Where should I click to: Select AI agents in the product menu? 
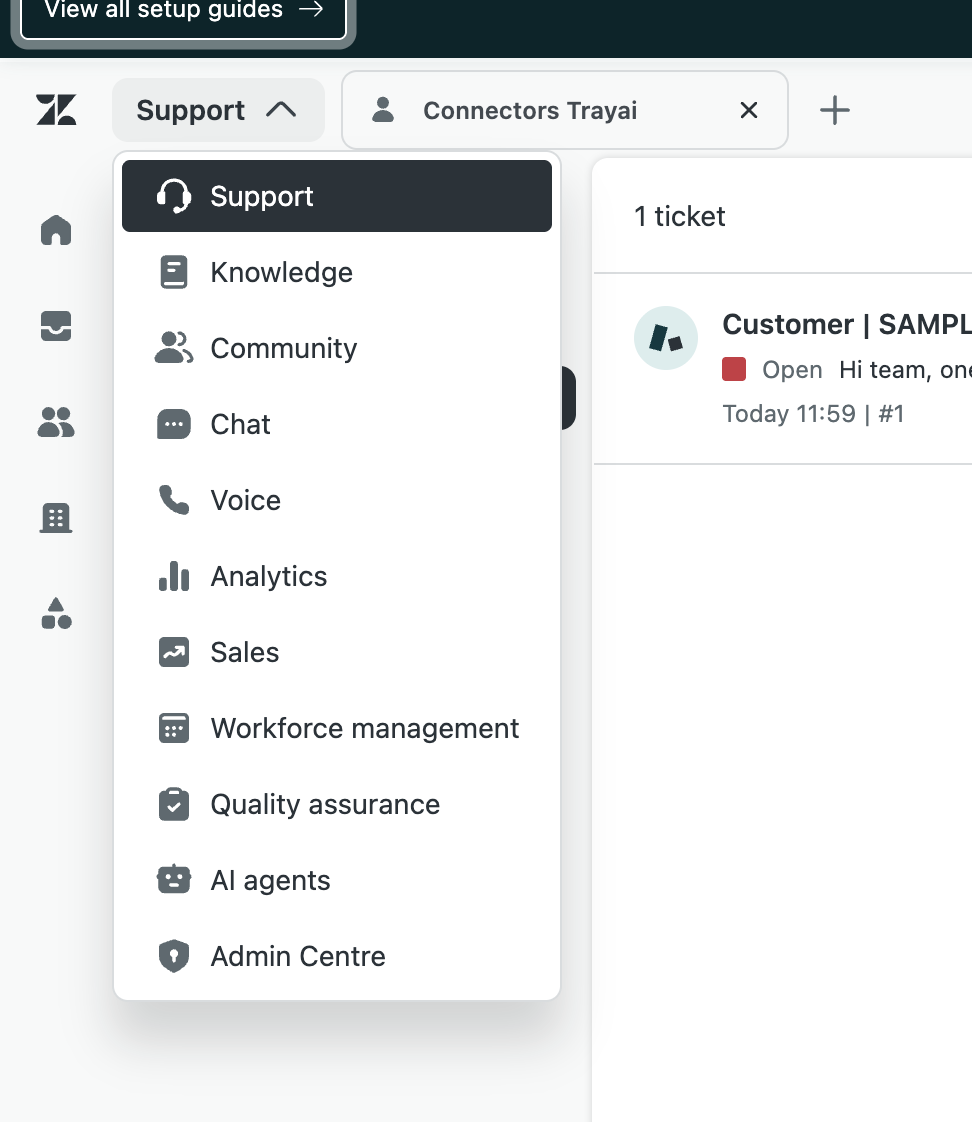coord(337,880)
